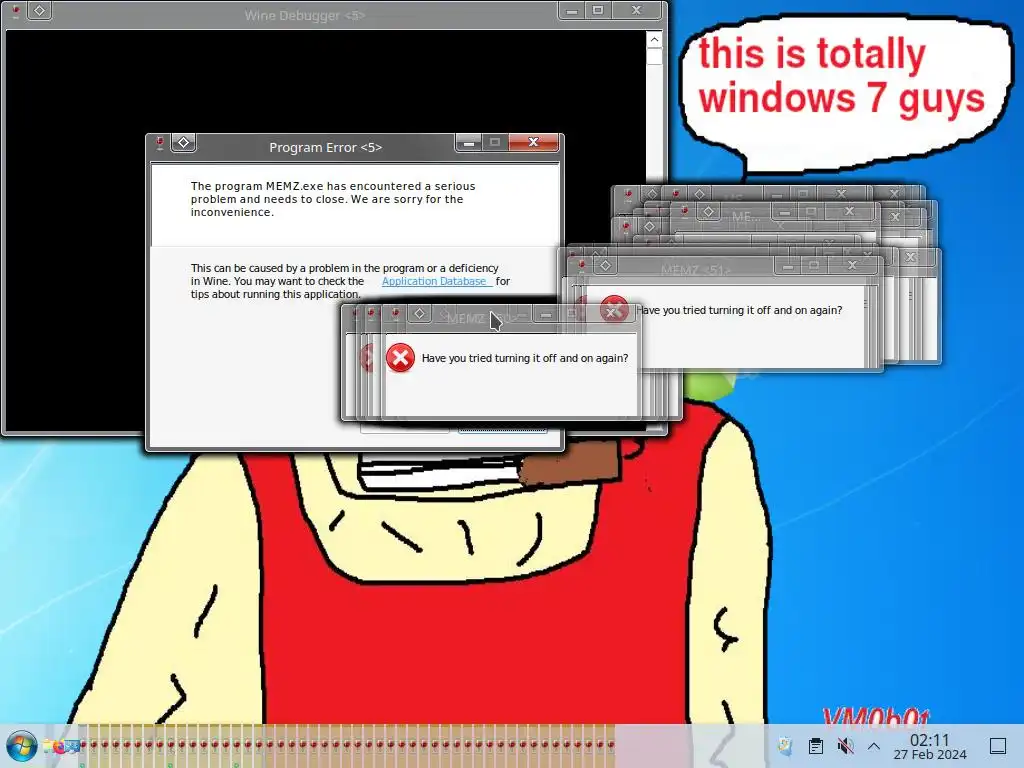The width and height of the screenshot is (1024, 768).
Task: Click the 'The program MEMZ.exe has encountered' message
Action: pyautogui.click(x=333, y=199)
